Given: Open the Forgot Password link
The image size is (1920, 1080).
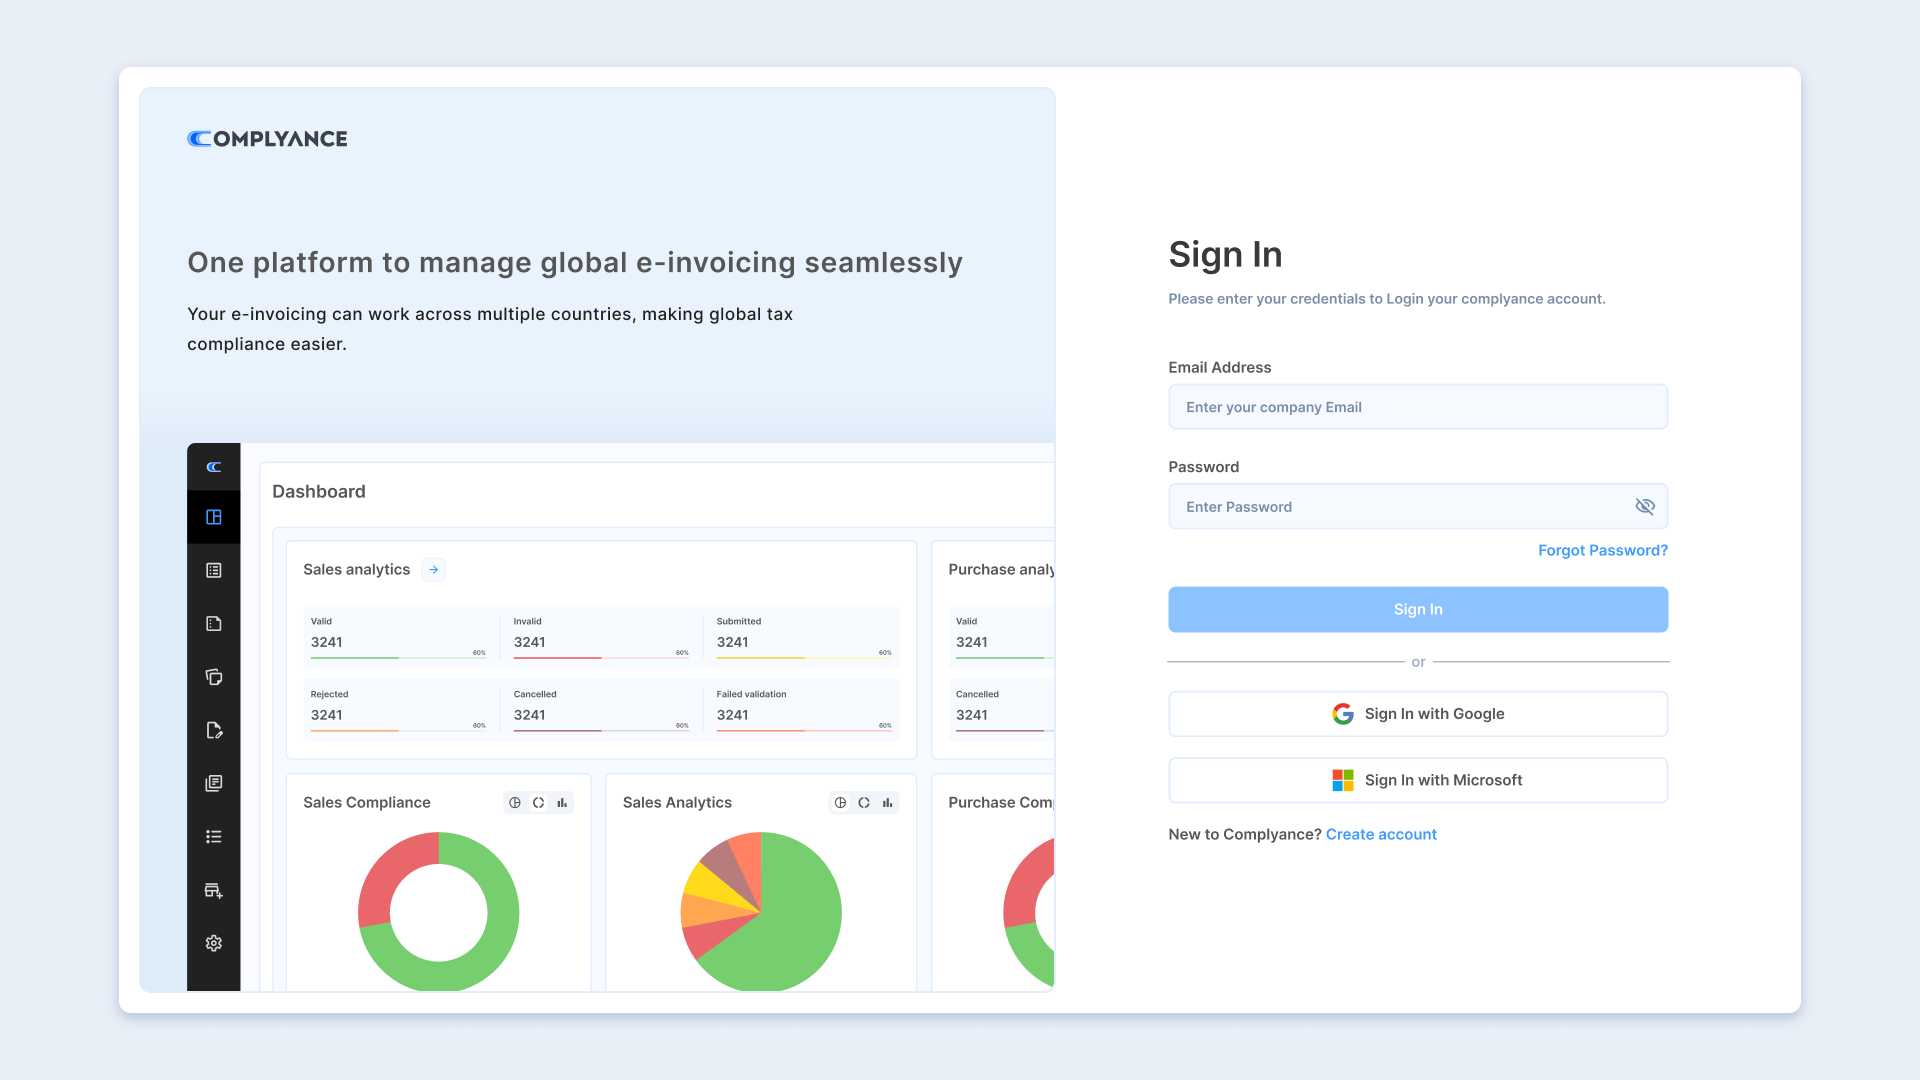Looking at the screenshot, I should coord(1602,551).
